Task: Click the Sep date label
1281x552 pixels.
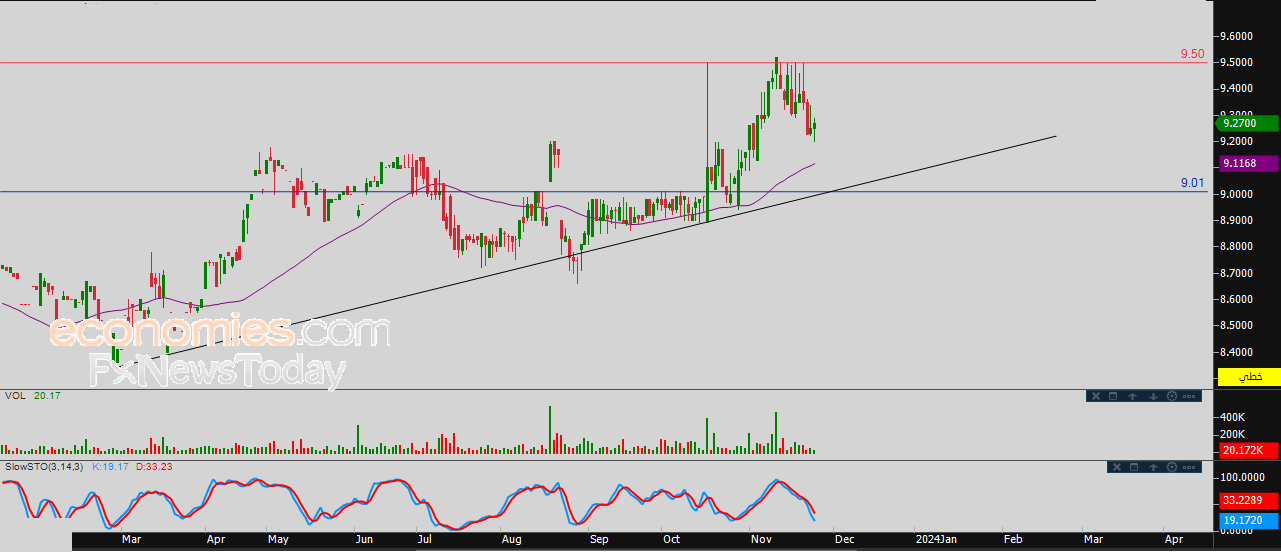Action: [599, 539]
